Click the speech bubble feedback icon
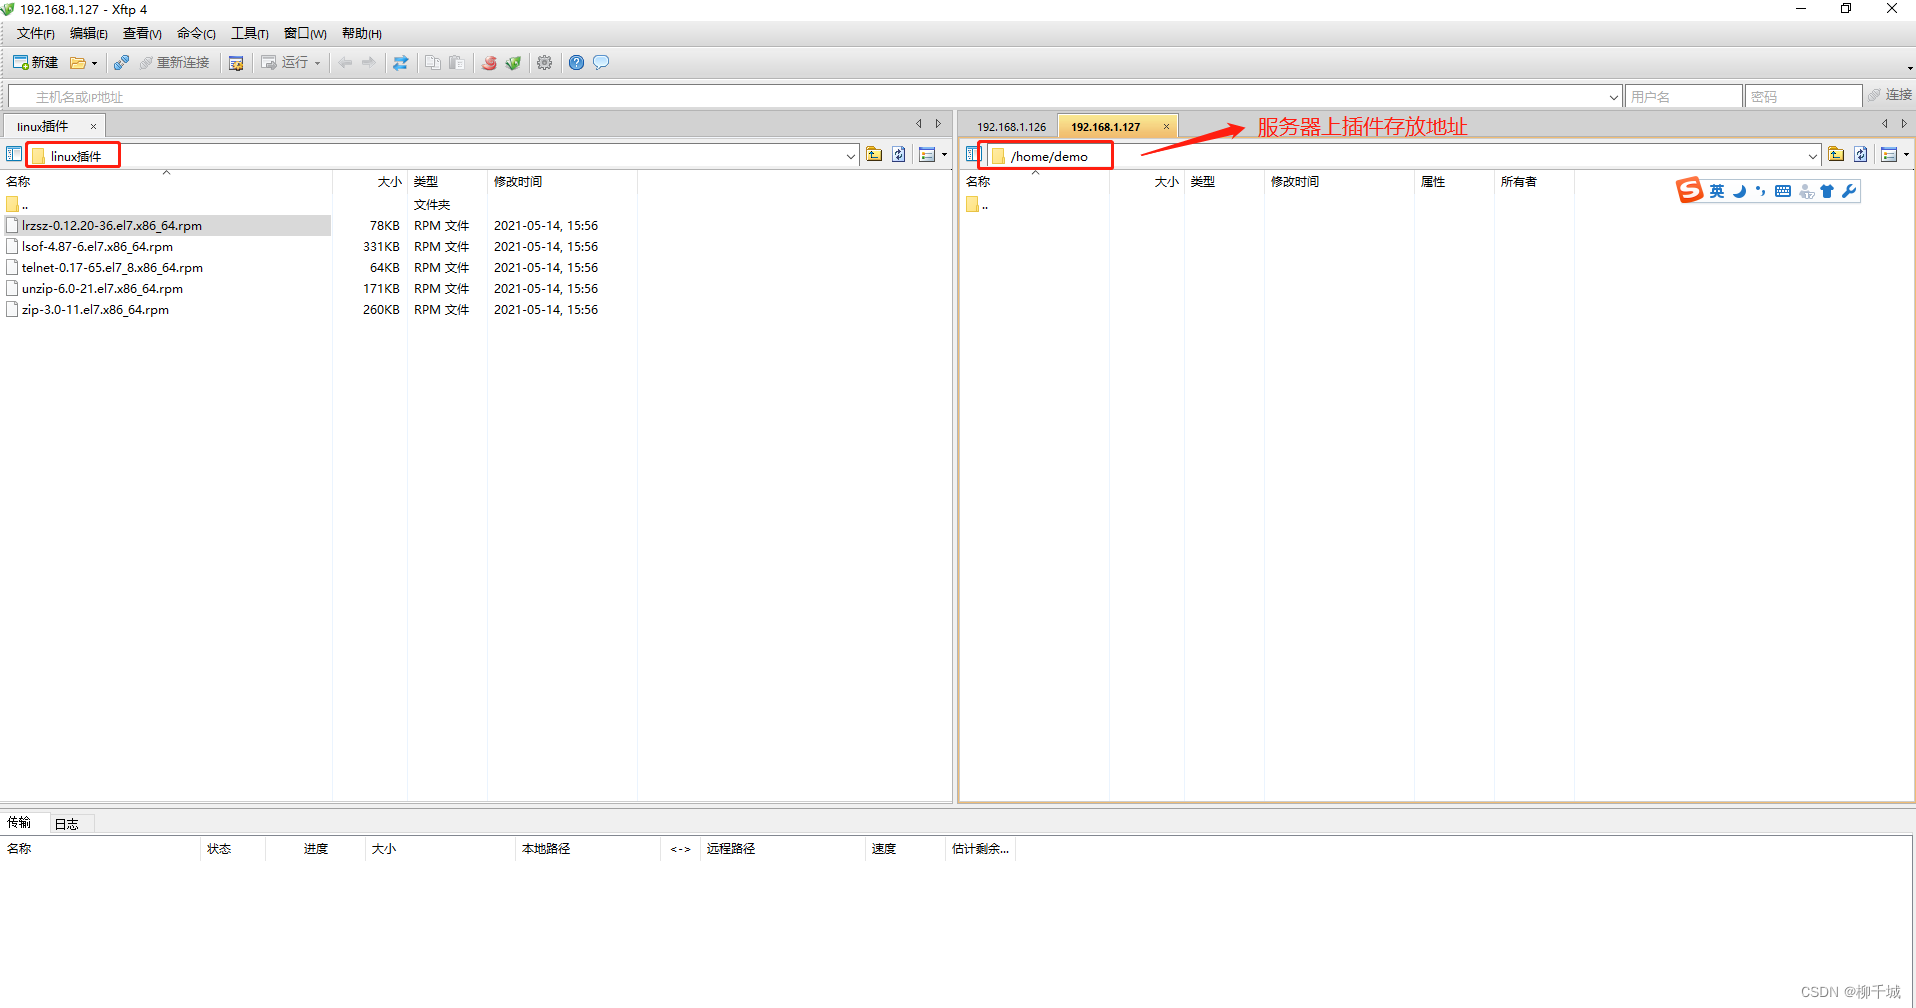The image size is (1916, 1008). click(x=601, y=63)
